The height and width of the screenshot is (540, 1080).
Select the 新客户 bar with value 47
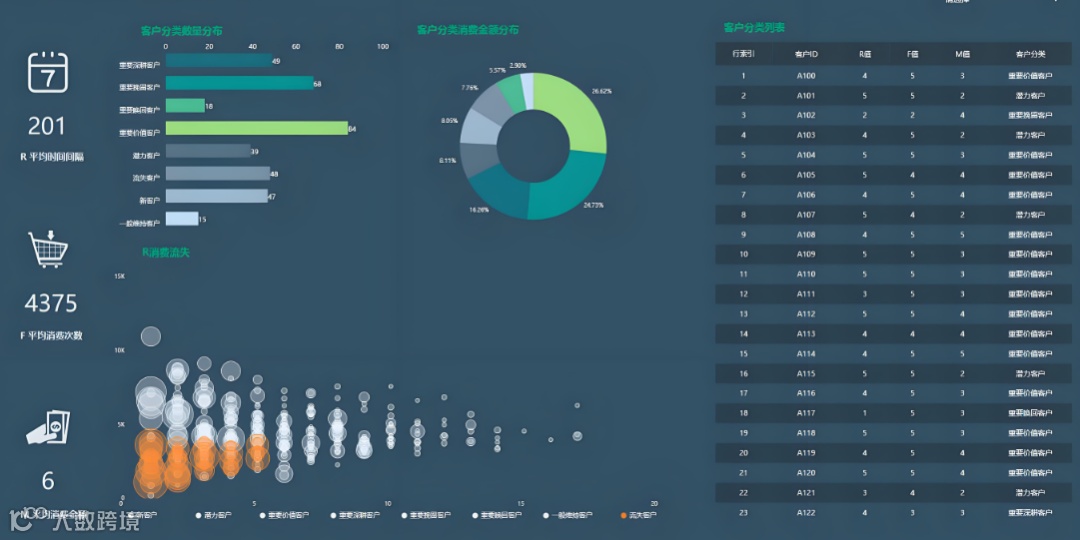216,196
